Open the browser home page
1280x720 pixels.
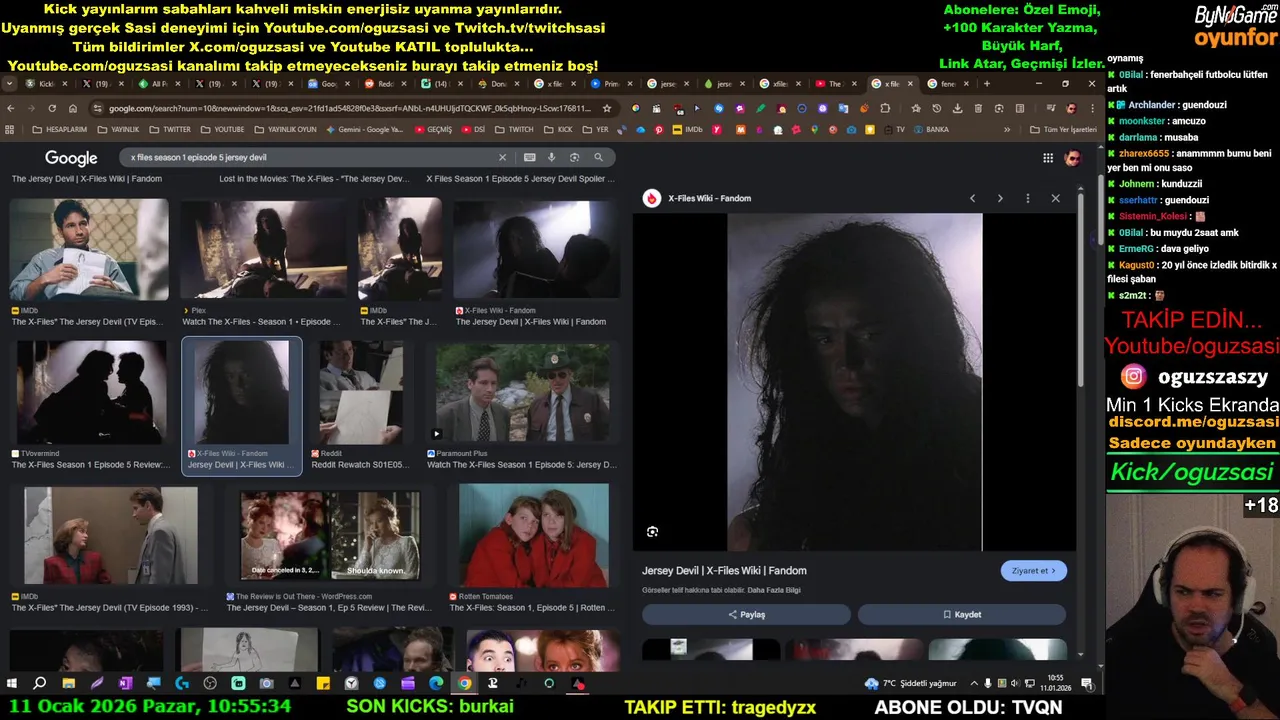coord(73,108)
